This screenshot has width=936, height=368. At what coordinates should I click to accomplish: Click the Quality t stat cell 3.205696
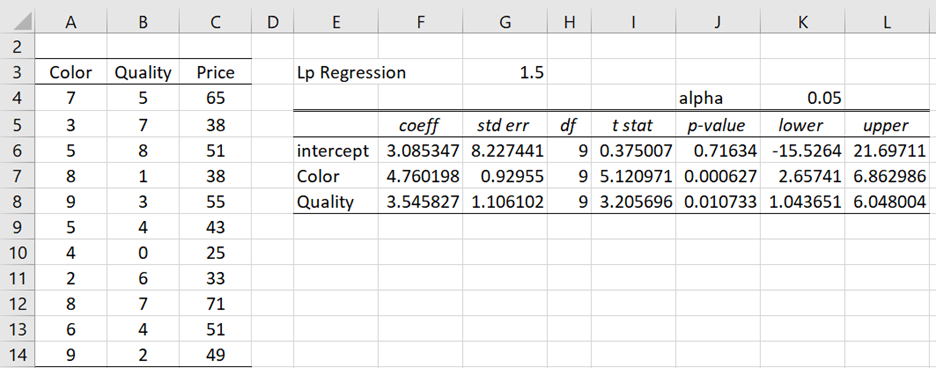pyautogui.click(x=633, y=203)
